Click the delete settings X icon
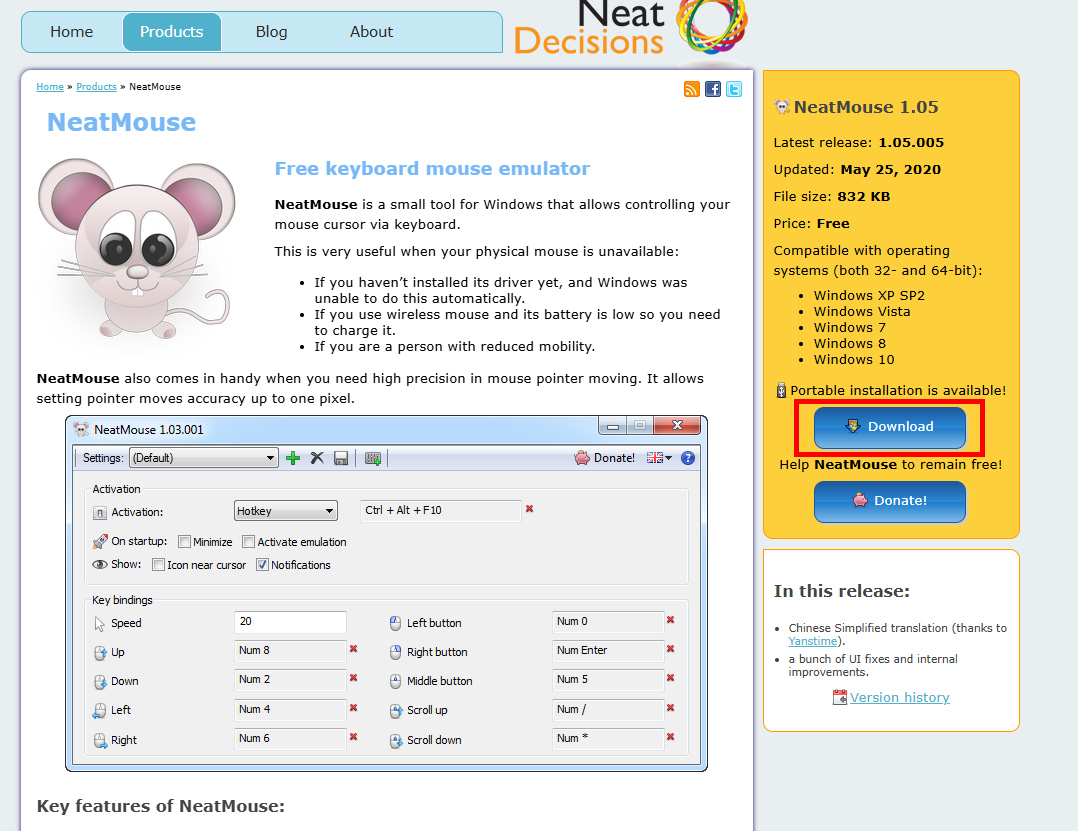 (x=317, y=458)
